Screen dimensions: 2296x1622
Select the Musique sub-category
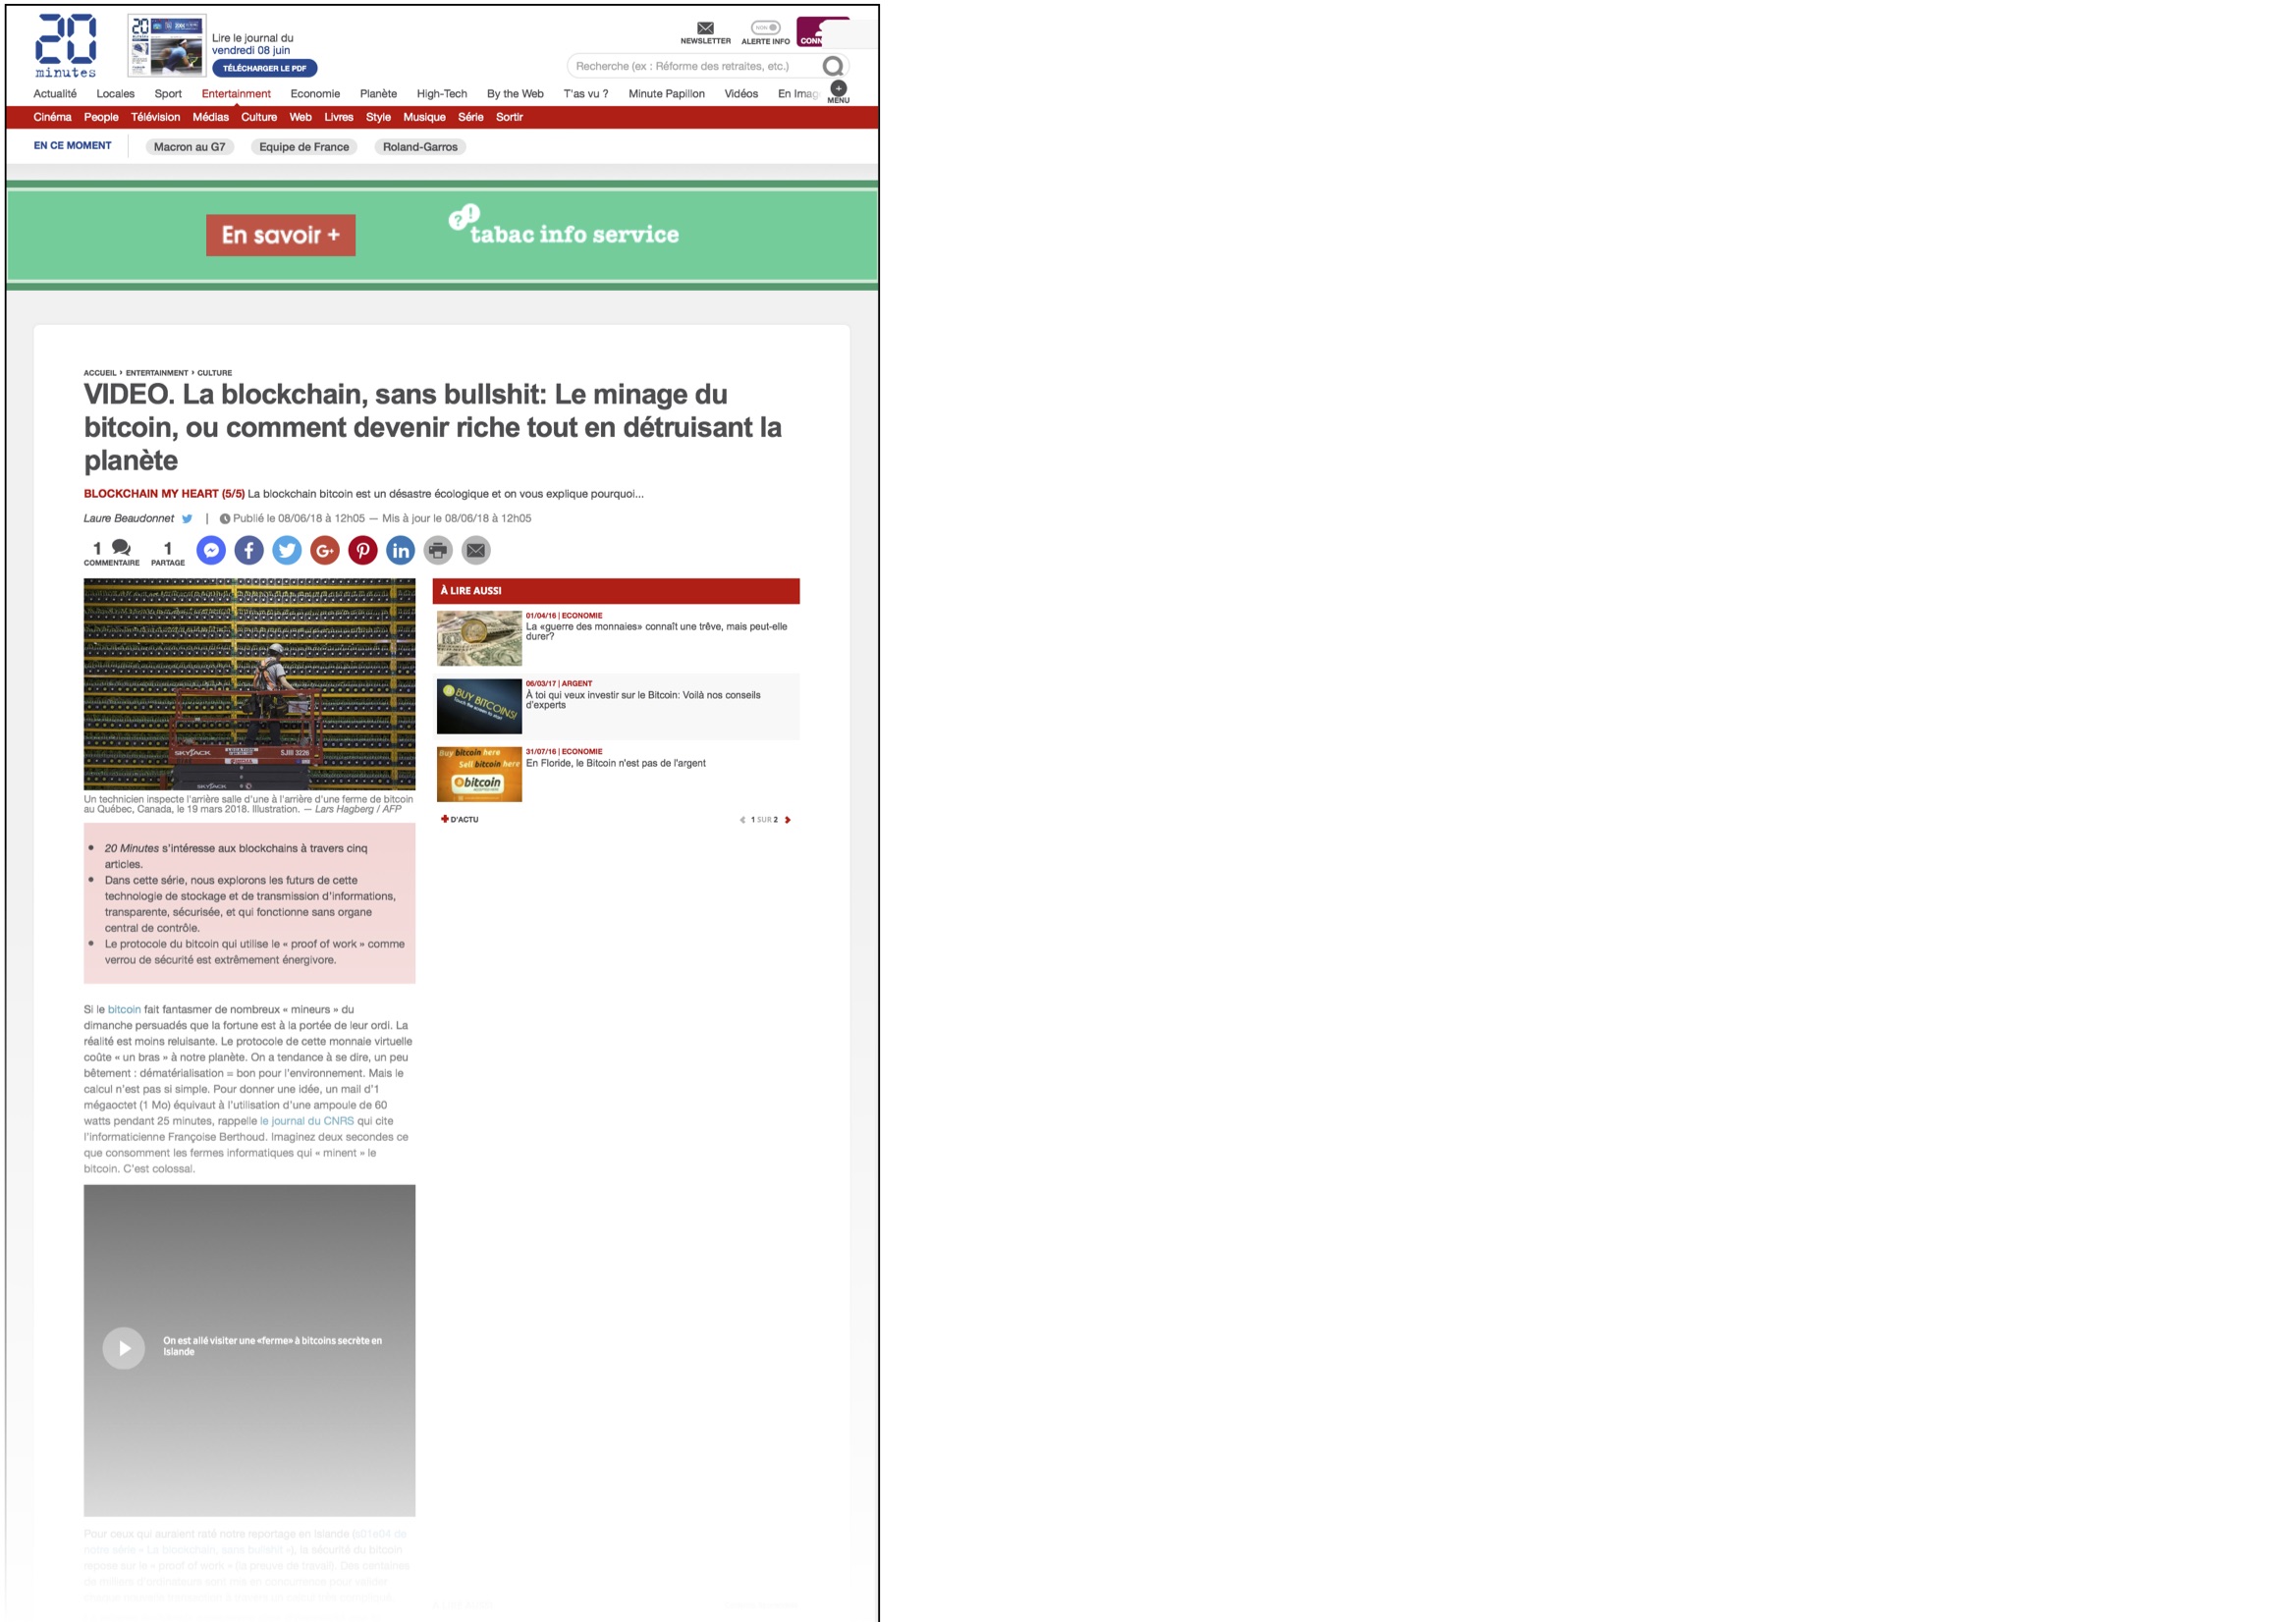click(424, 117)
